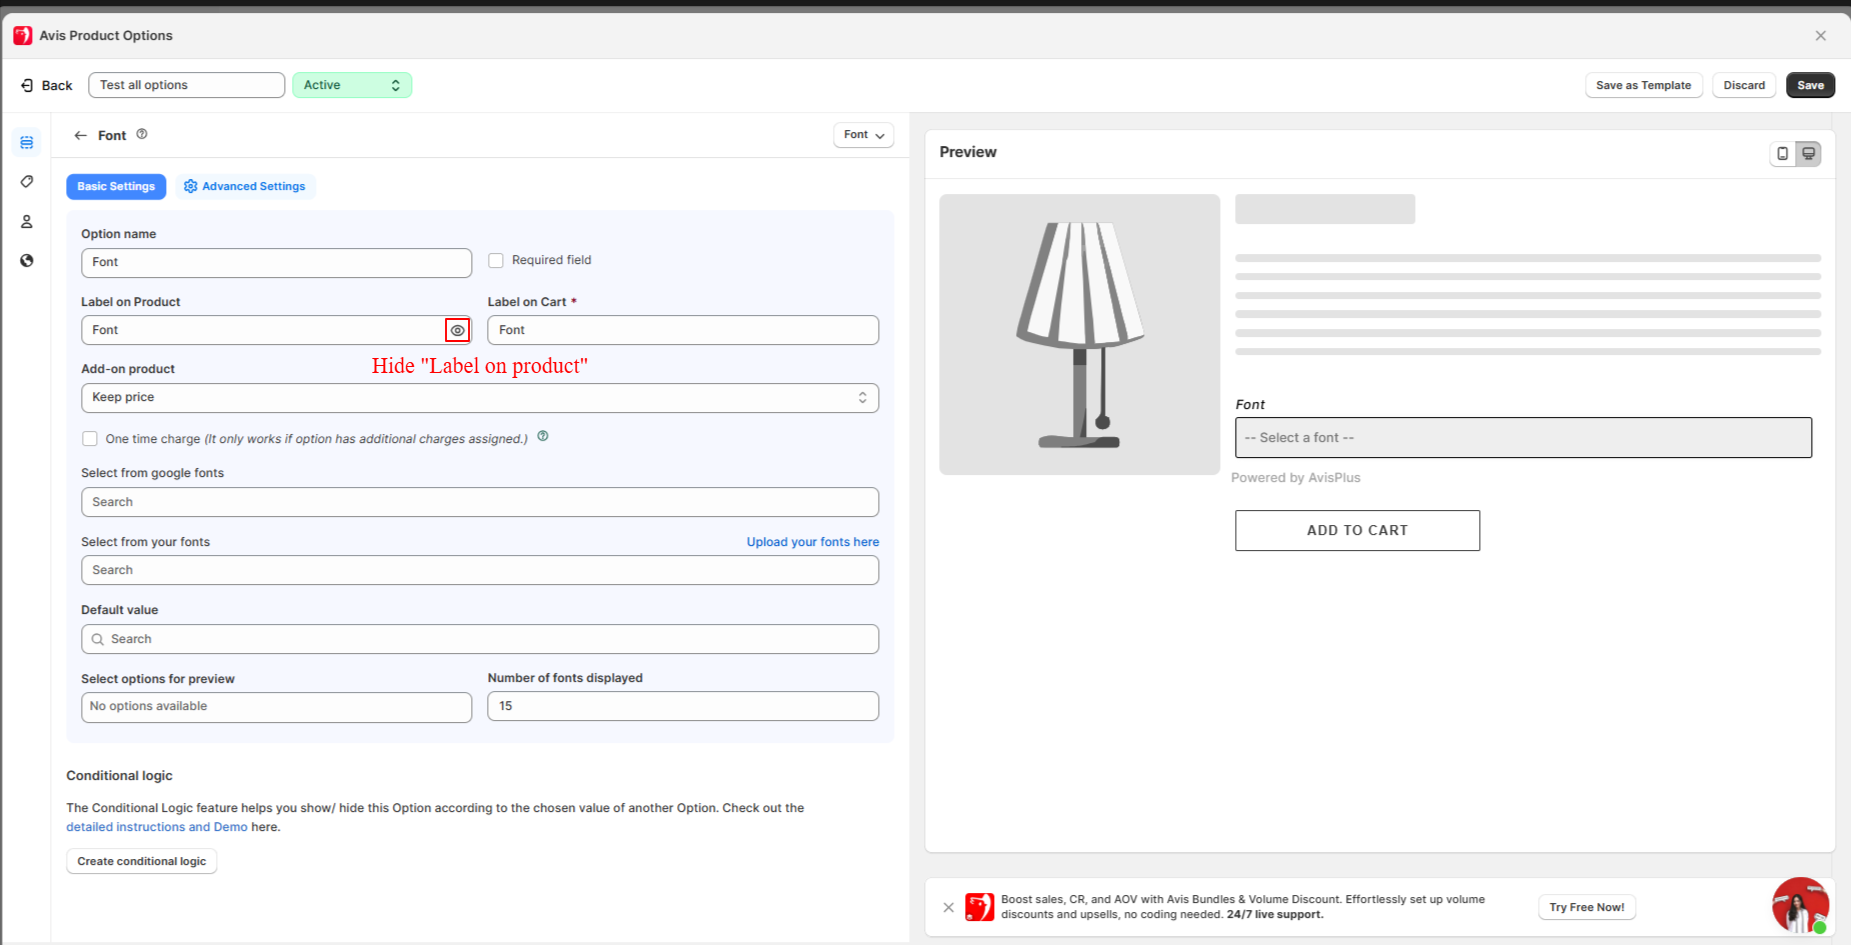
Task: Open the Active status dropdown
Action: (x=352, y=85)
